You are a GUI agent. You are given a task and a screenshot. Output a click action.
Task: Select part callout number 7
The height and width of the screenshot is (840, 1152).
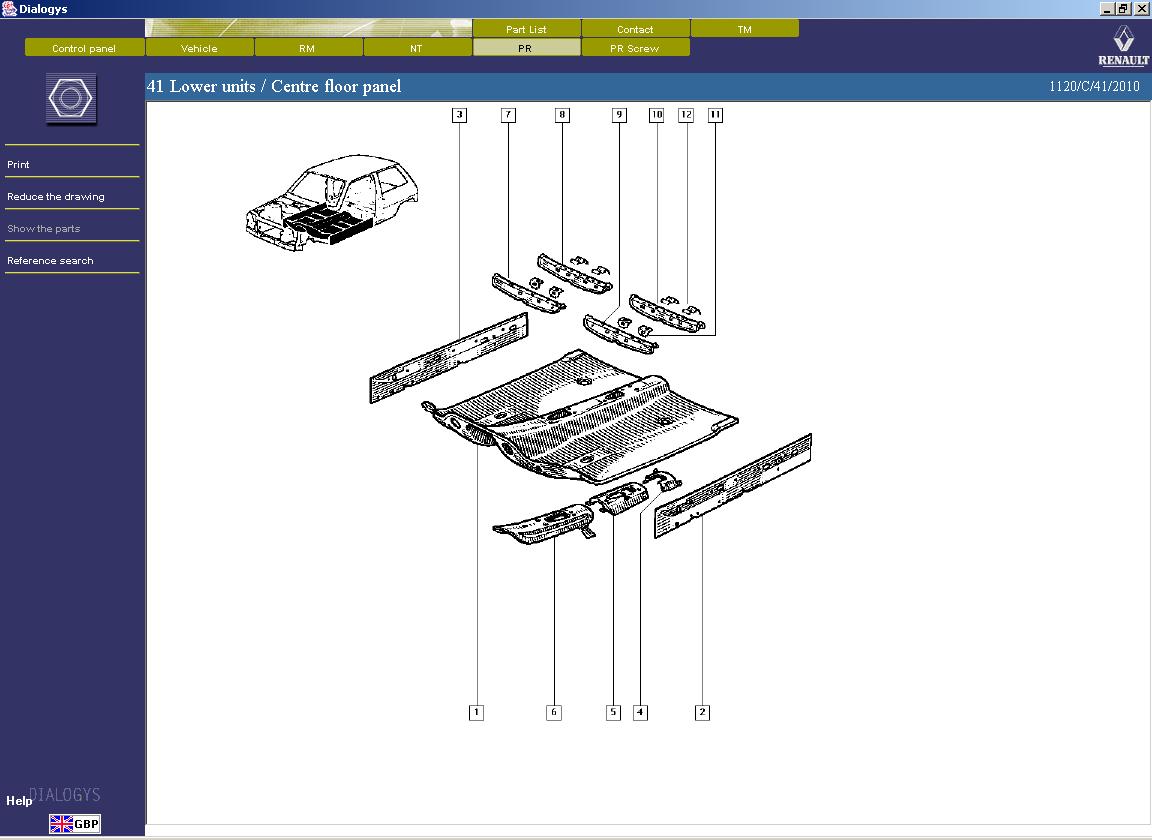[x=508, y=115]
